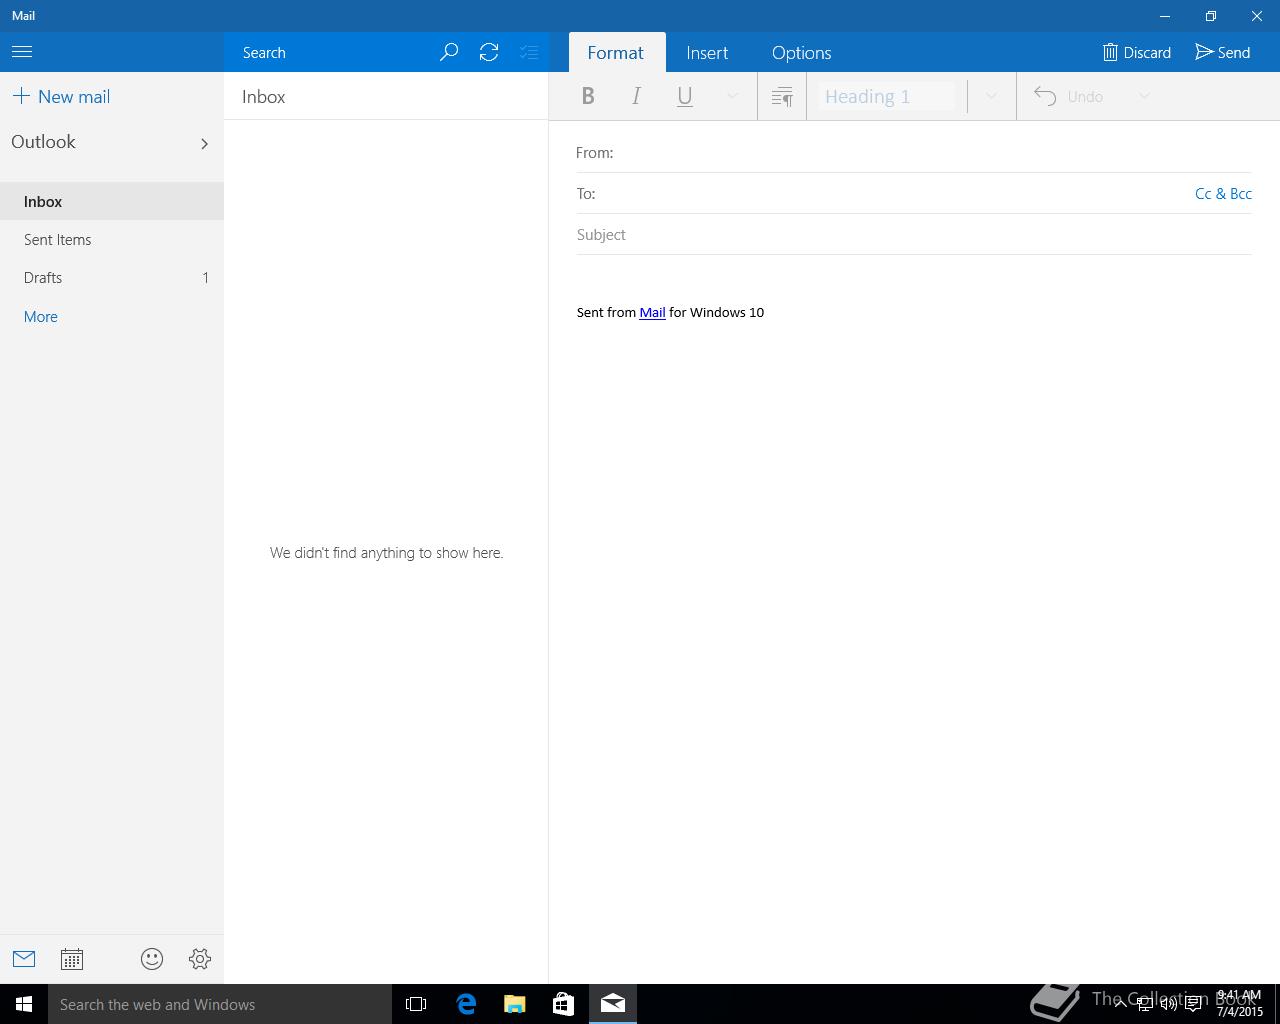Open the Undo dropdown arrow

[x=1144, y=96]
